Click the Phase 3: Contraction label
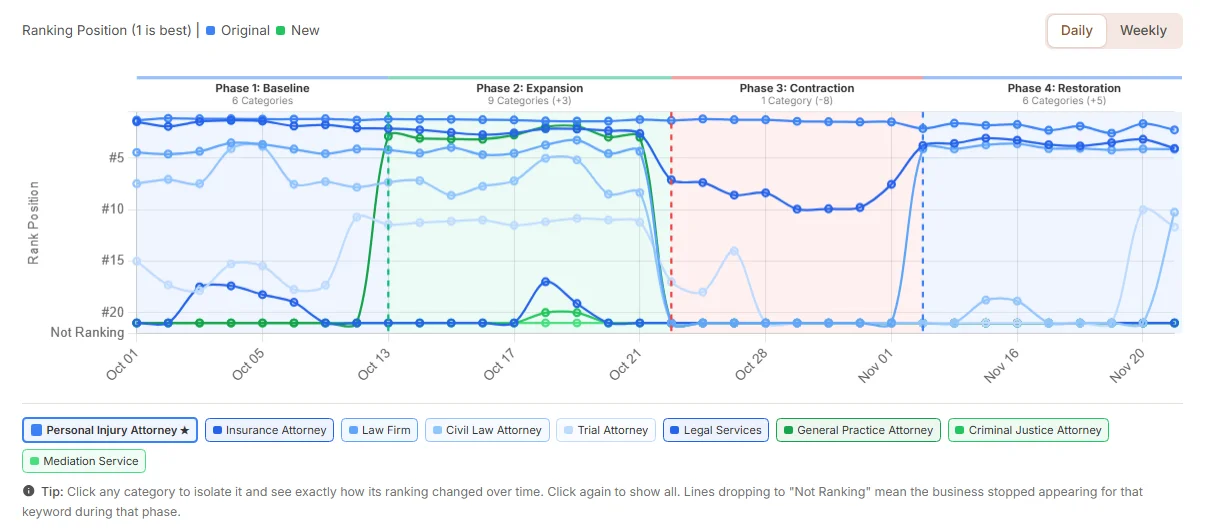Screen dimensions: 1206x532 point(797,88)
